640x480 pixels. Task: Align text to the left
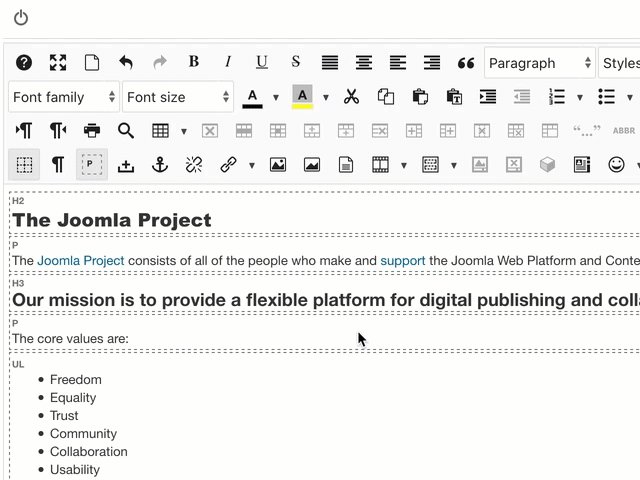[x=398, y=63]
